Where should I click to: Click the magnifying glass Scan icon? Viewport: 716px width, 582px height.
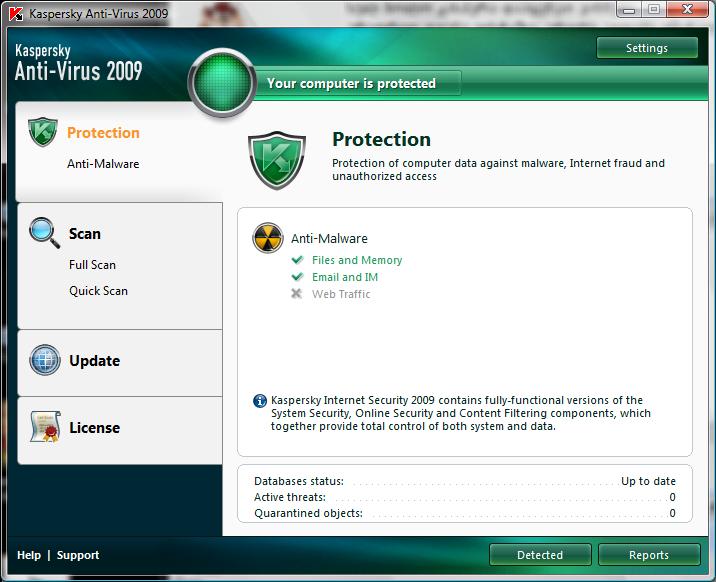coord(44,232)
